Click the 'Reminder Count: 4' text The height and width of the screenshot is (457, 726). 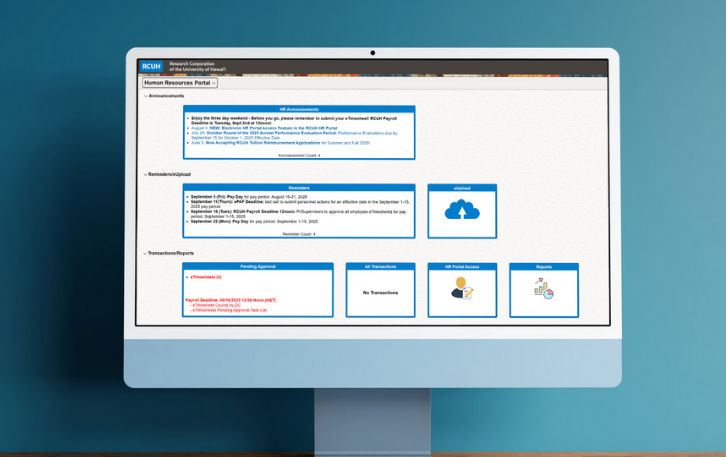click(x=299, y=234)
